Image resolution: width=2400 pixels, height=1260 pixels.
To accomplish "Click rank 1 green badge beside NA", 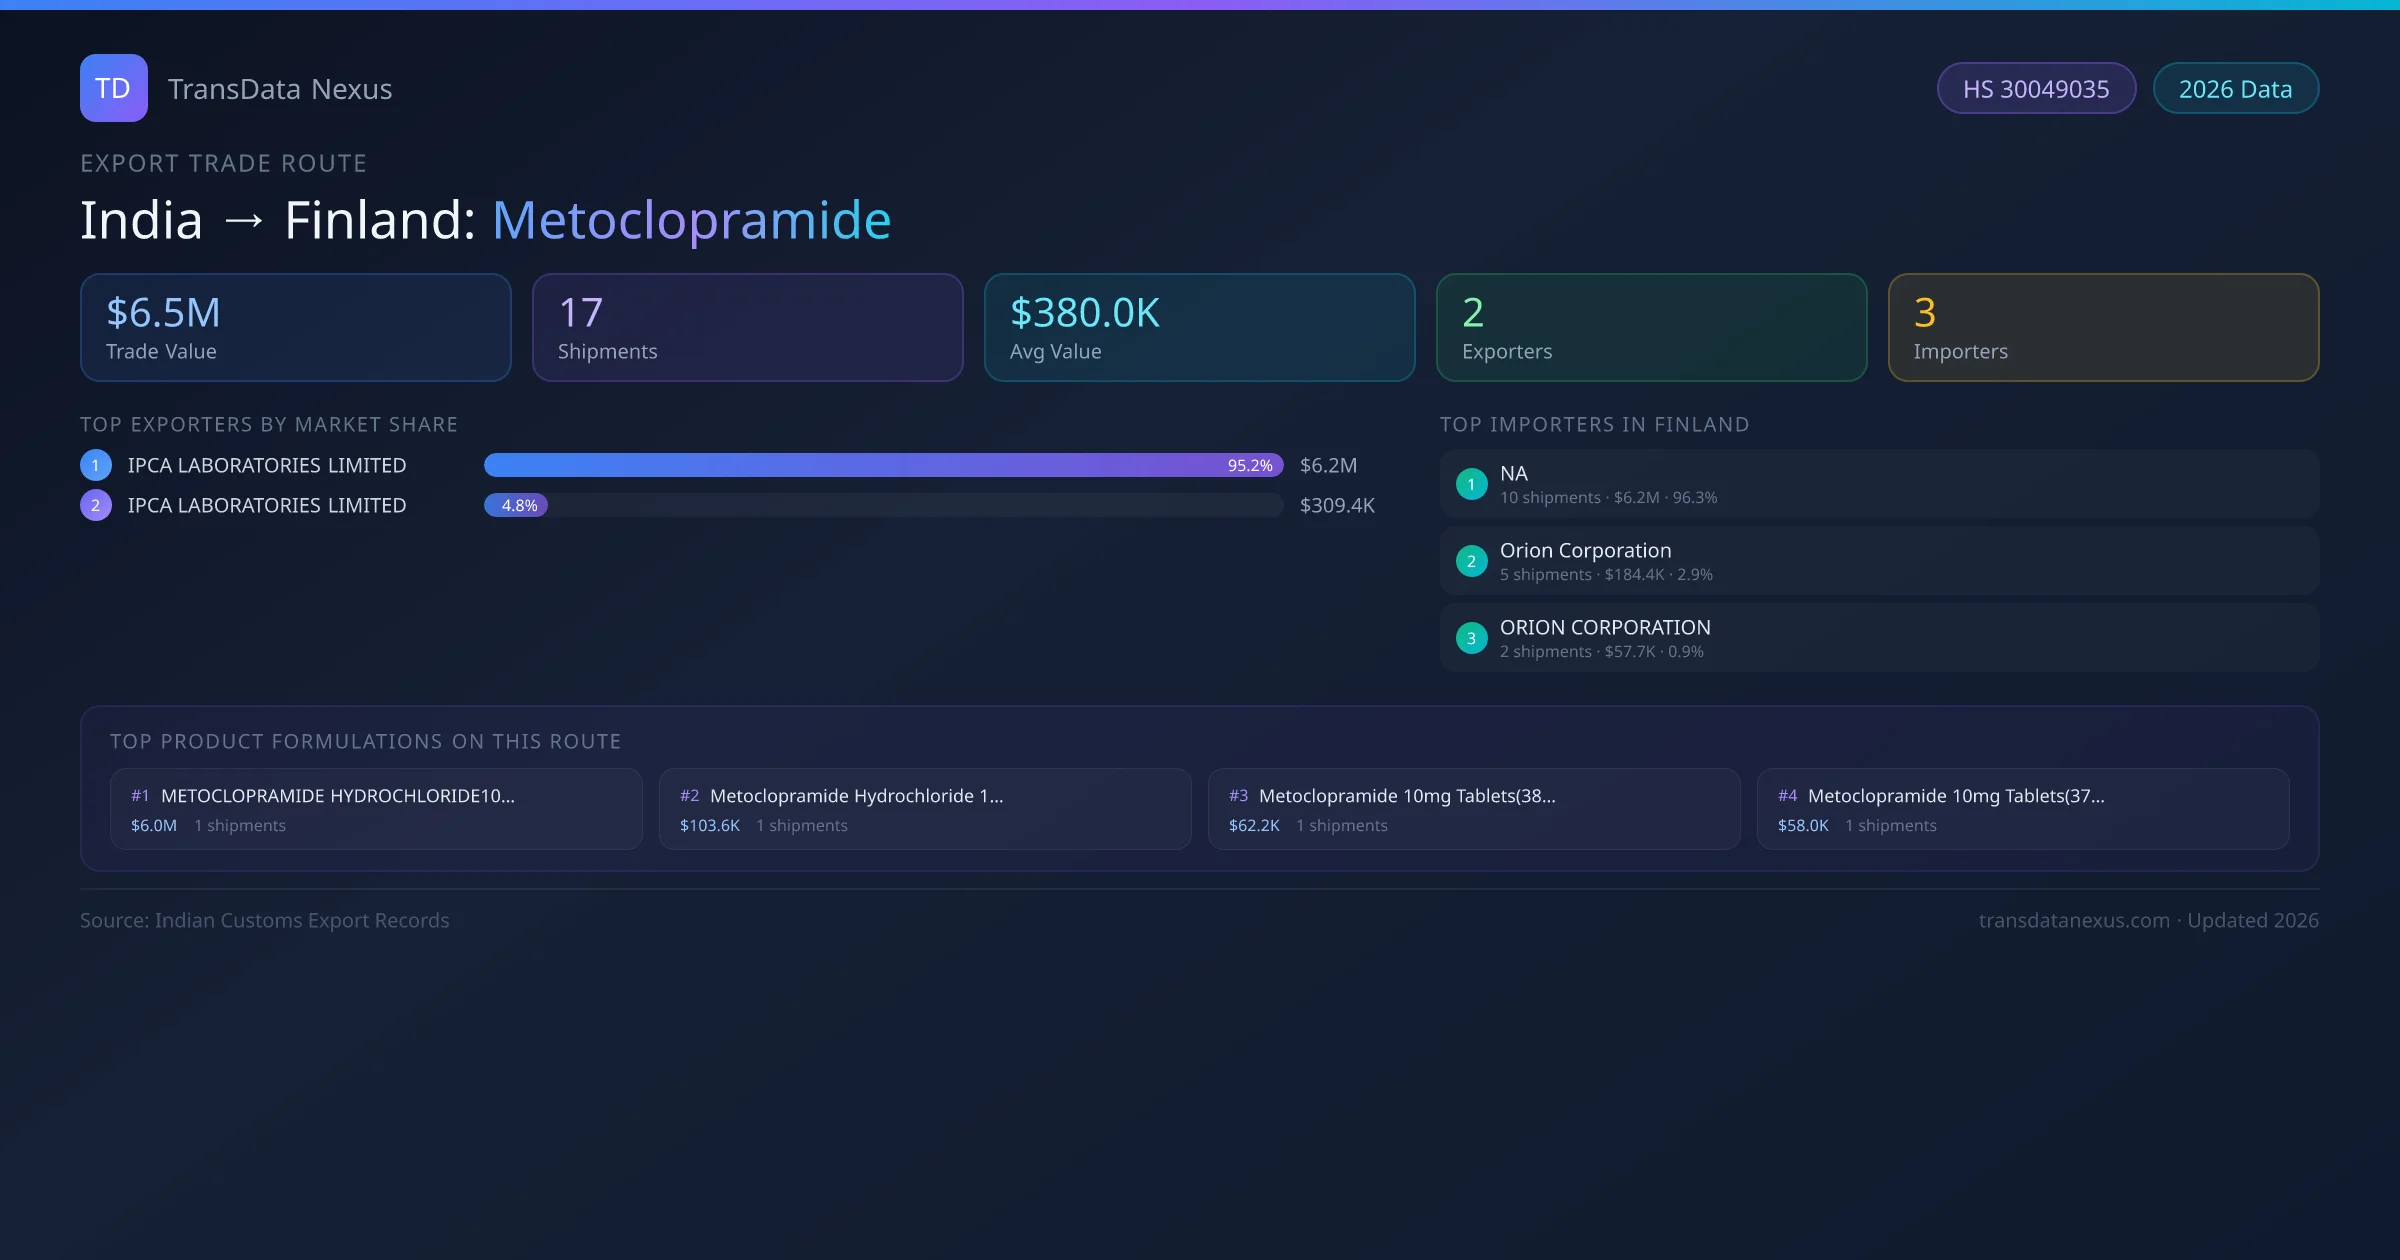I will (1471, 484).
